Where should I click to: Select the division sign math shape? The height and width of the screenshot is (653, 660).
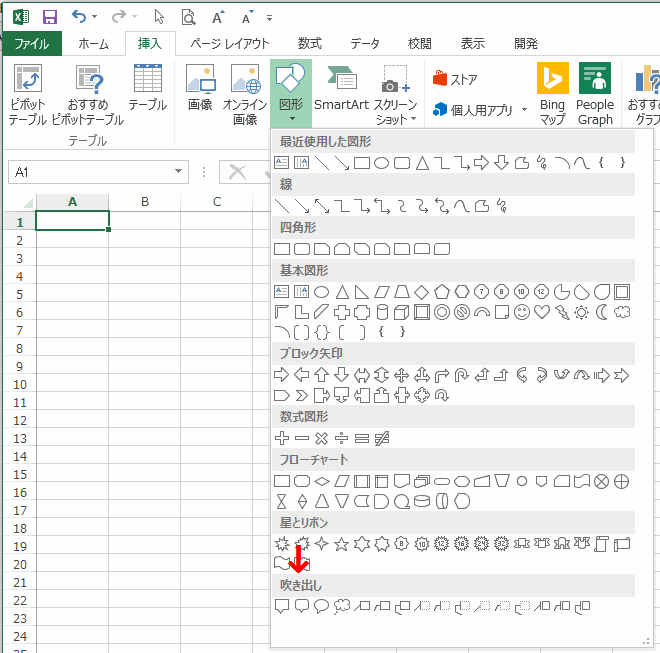coord(341,438)
